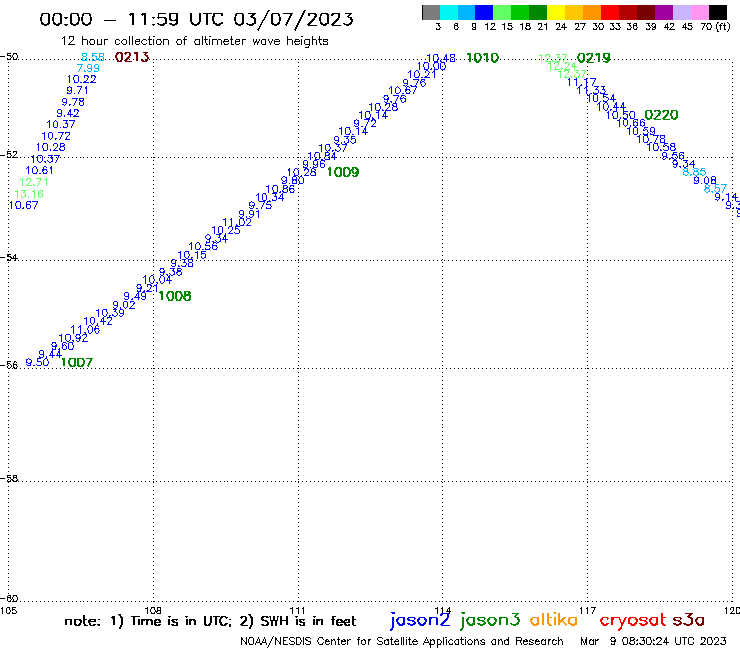Select the 12 hour collection subtitle

pyautogui.click(x=195, y=41)
